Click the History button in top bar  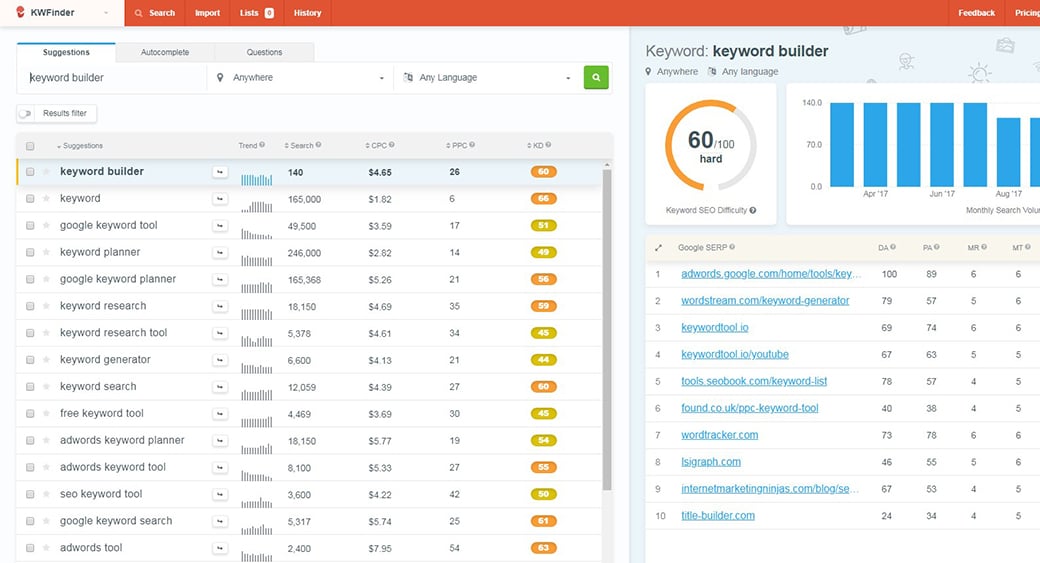coord(308,13)
